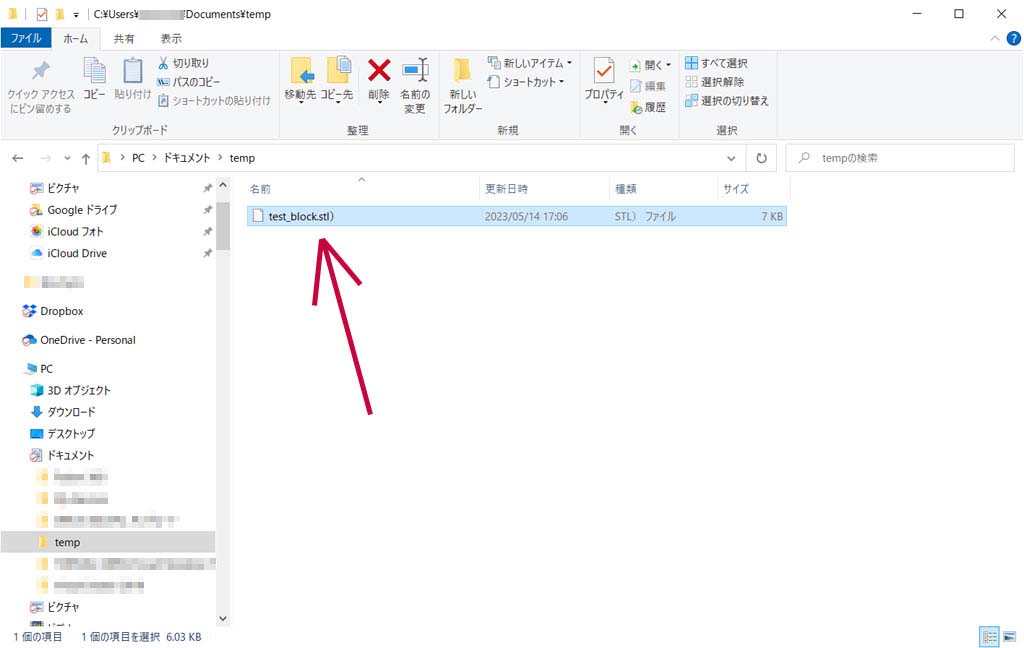This screenshot has width=1024, height=648.
Task: Create a new folder with 新しいフォルダー
Action: pos(462,84)
